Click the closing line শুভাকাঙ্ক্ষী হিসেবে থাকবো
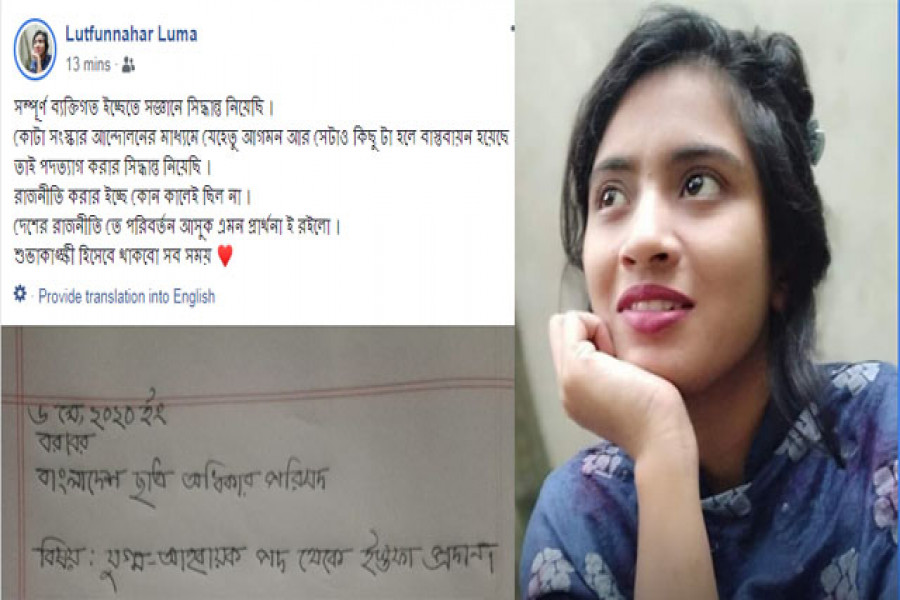Image resolution: width=900 pixels, height=600 pixels. pos(113,257)
